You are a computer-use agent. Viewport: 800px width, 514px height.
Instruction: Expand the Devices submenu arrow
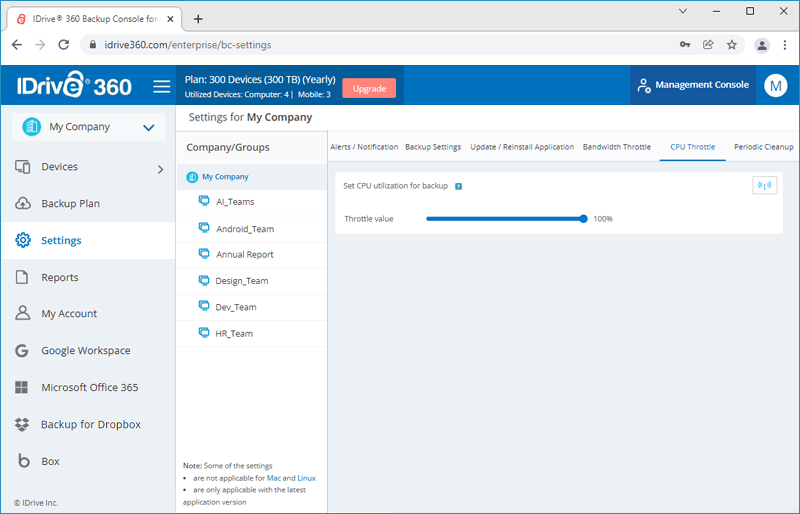tap(160, 169)
